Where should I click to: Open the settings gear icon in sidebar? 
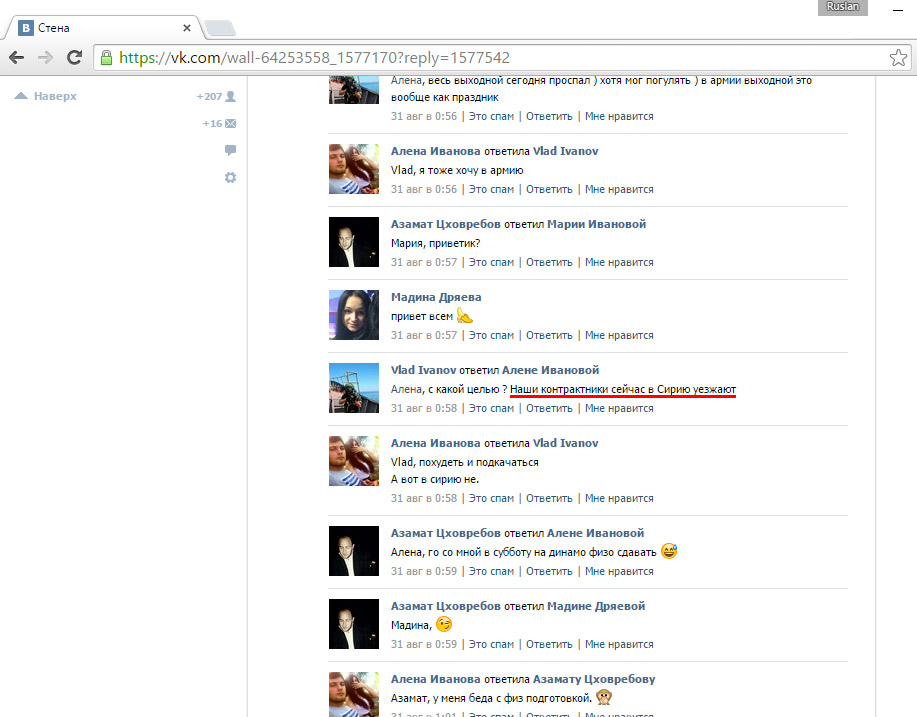click(230, 177)
